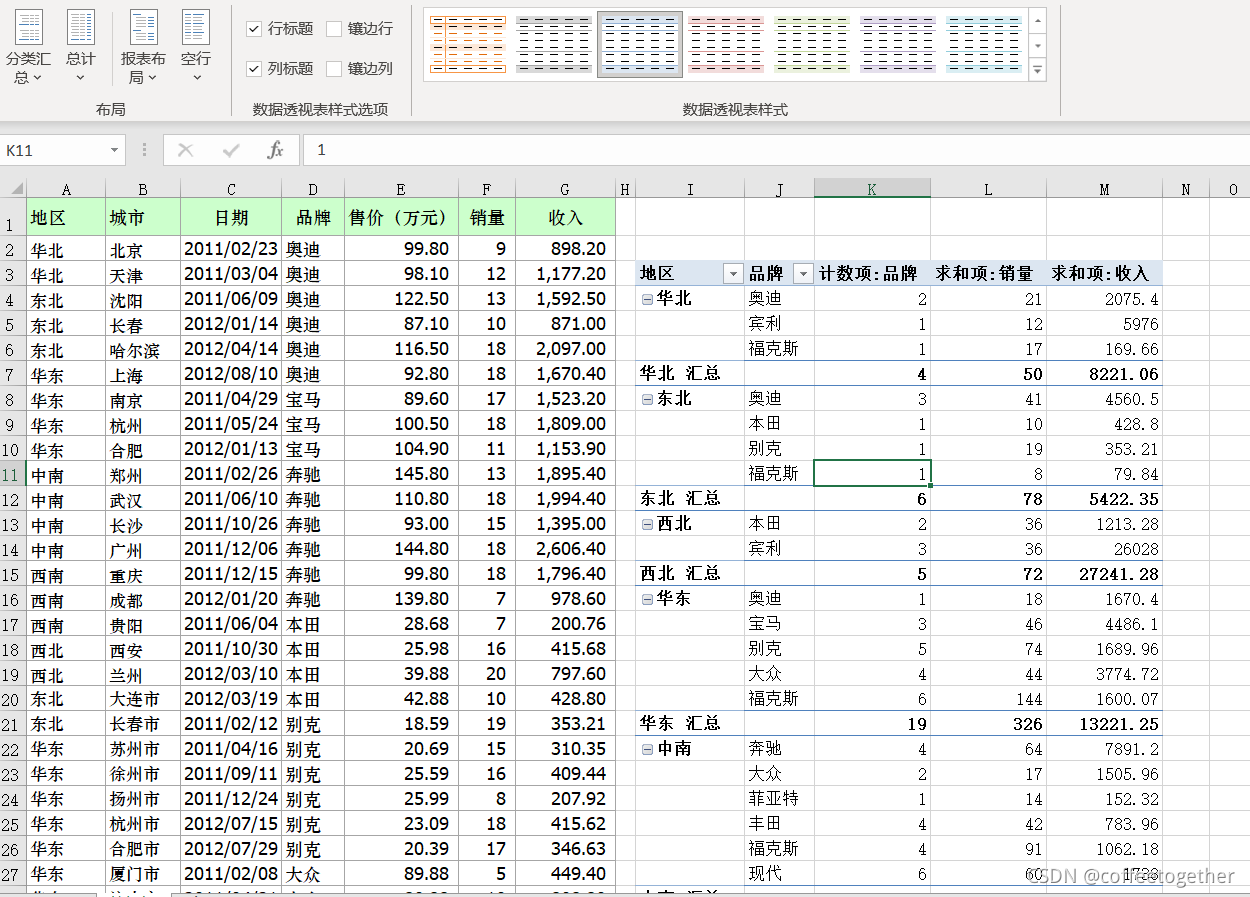Image resolution: width=1250 pixels, height=897 pixels.
Task: Select column E header
Action: tap(401, 189)
